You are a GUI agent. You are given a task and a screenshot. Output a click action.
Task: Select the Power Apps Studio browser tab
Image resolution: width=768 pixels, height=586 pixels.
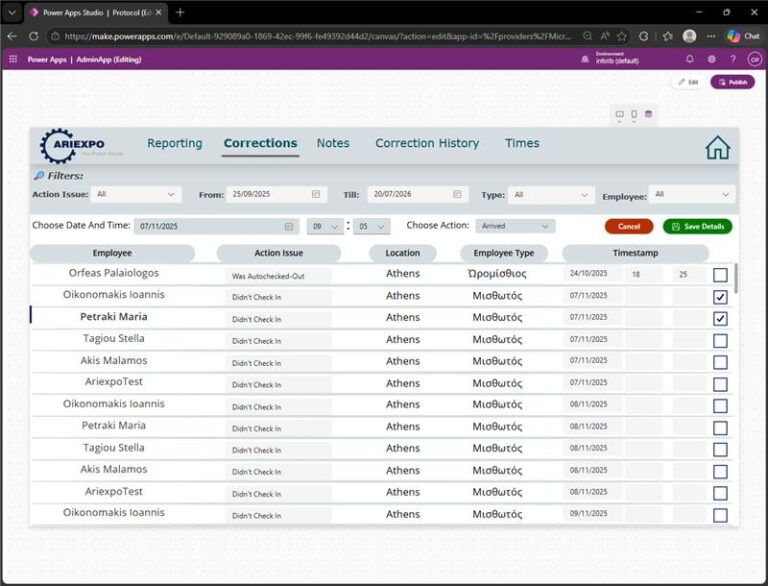pyautogui.click(x=96, y=13)
